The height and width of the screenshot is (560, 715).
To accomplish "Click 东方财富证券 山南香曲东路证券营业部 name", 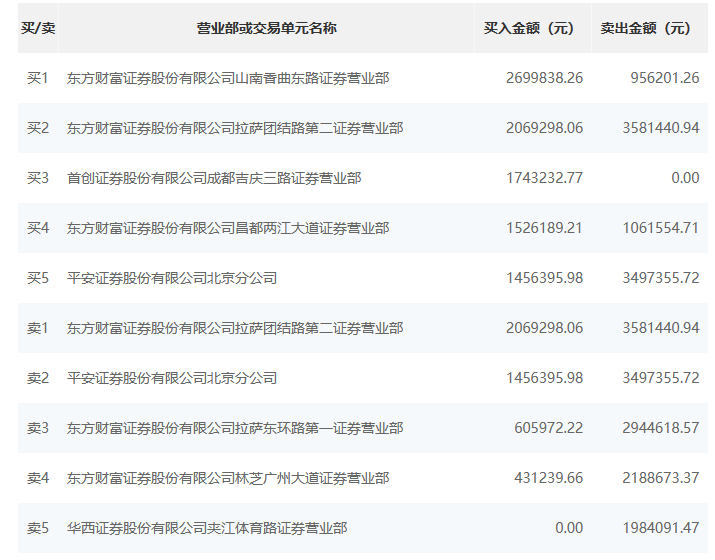I will pos(228,78).
